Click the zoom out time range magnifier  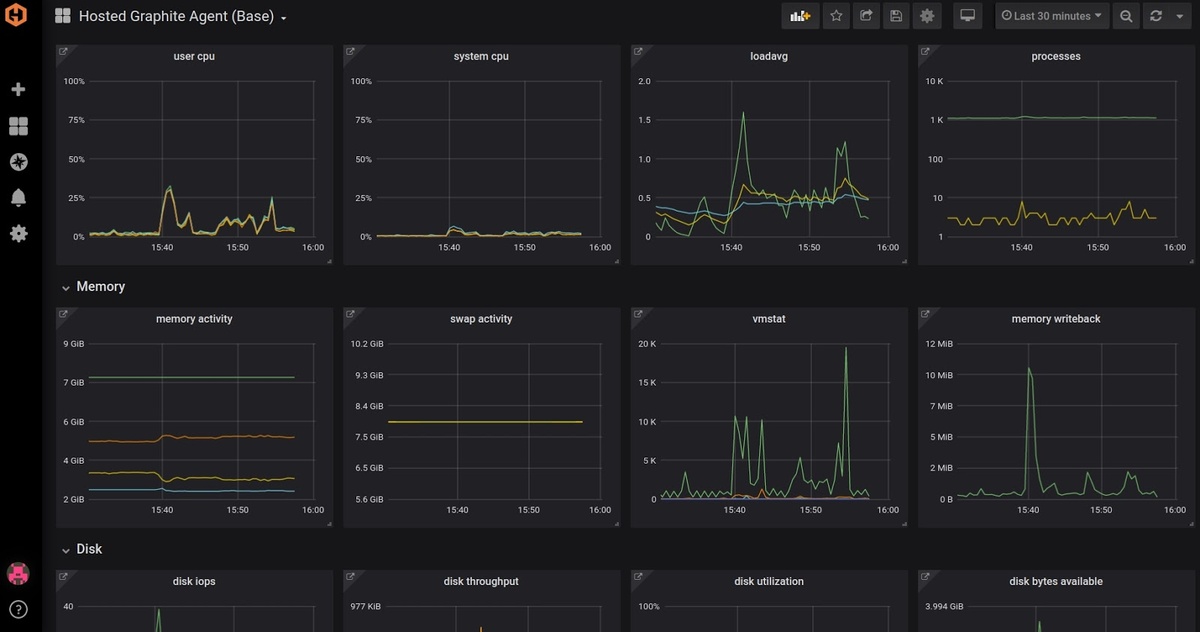pyautogui.click(x=1126, y=16)
